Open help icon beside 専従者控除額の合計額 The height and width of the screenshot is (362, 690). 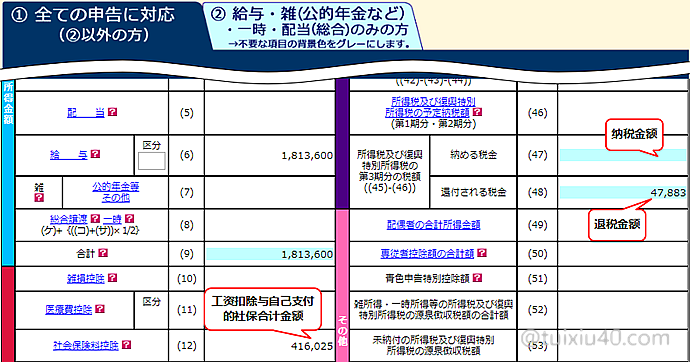(482, 253)
